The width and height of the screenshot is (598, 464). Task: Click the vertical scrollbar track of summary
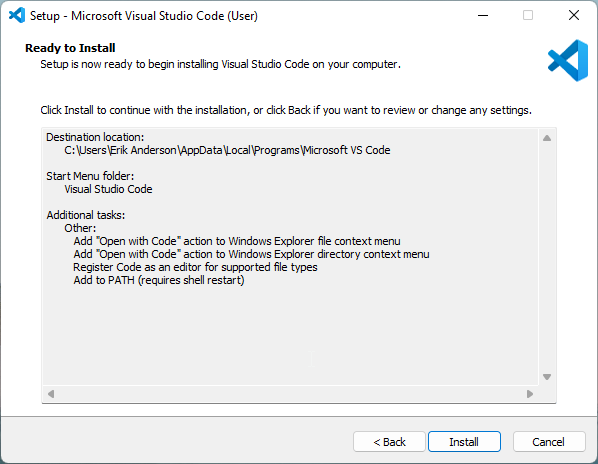(x=547, y=257)
